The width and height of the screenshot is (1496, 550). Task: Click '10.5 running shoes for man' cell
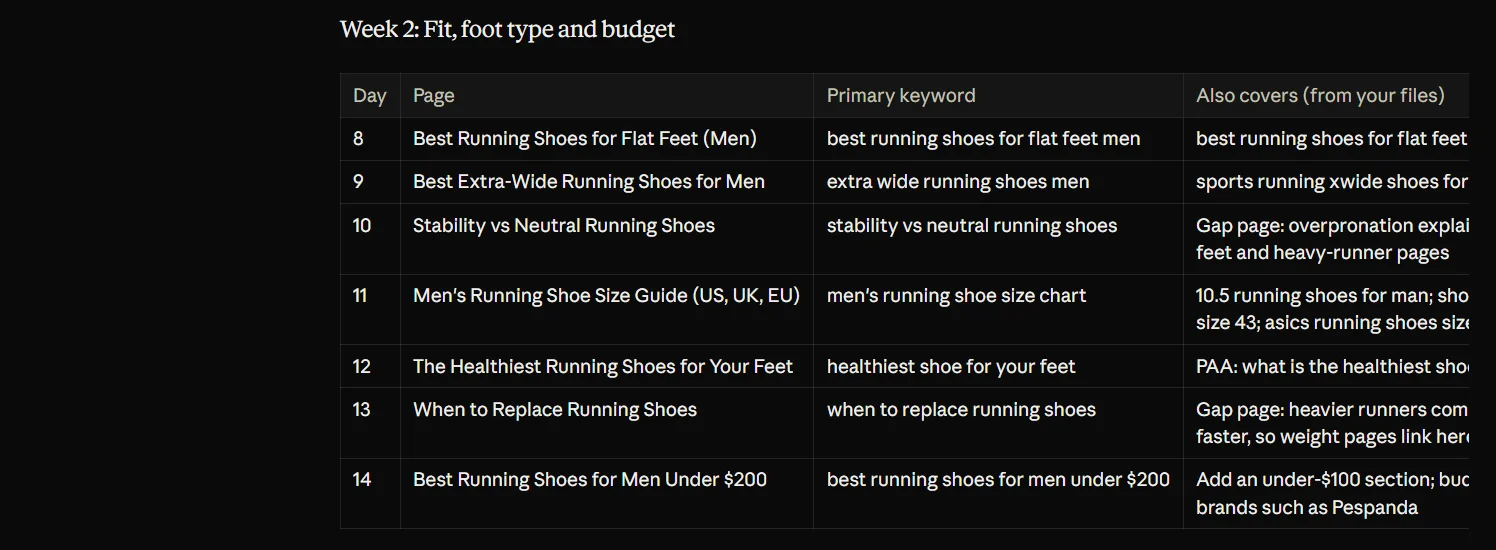(1326, 309)
